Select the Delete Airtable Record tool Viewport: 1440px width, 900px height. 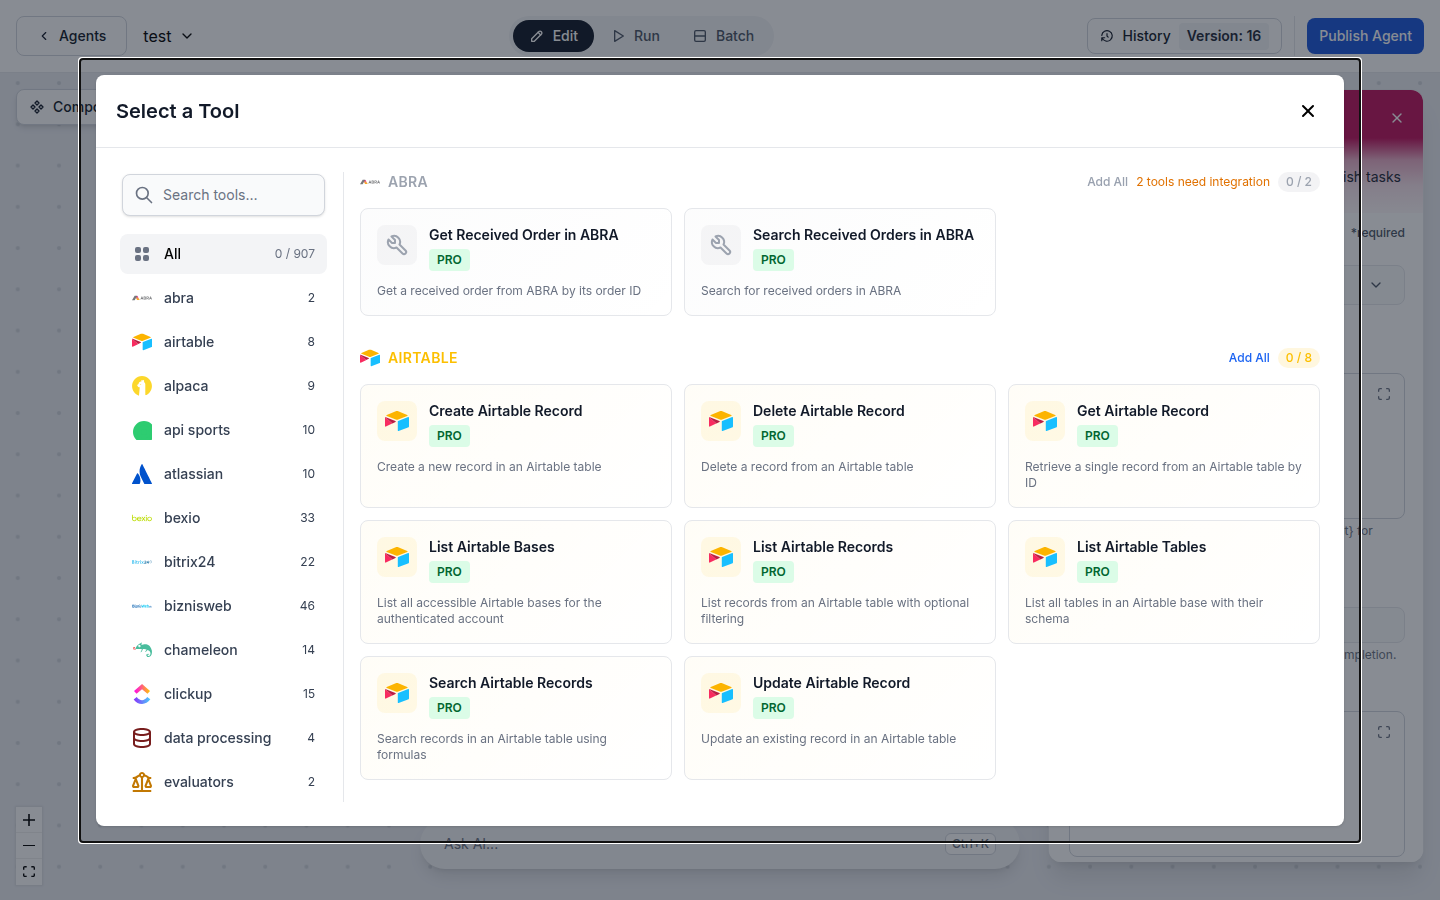839,446
